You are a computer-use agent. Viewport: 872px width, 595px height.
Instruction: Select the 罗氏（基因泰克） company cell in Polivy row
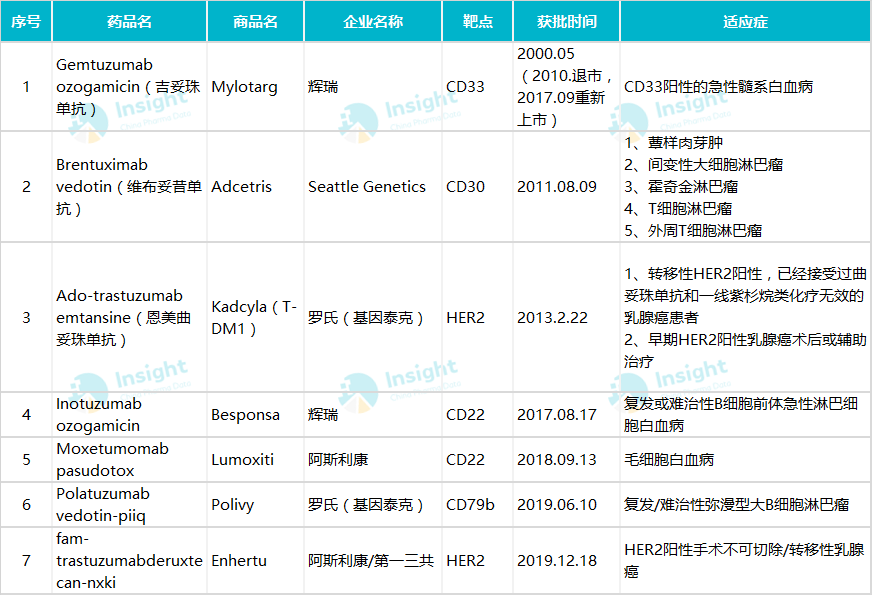373,505
